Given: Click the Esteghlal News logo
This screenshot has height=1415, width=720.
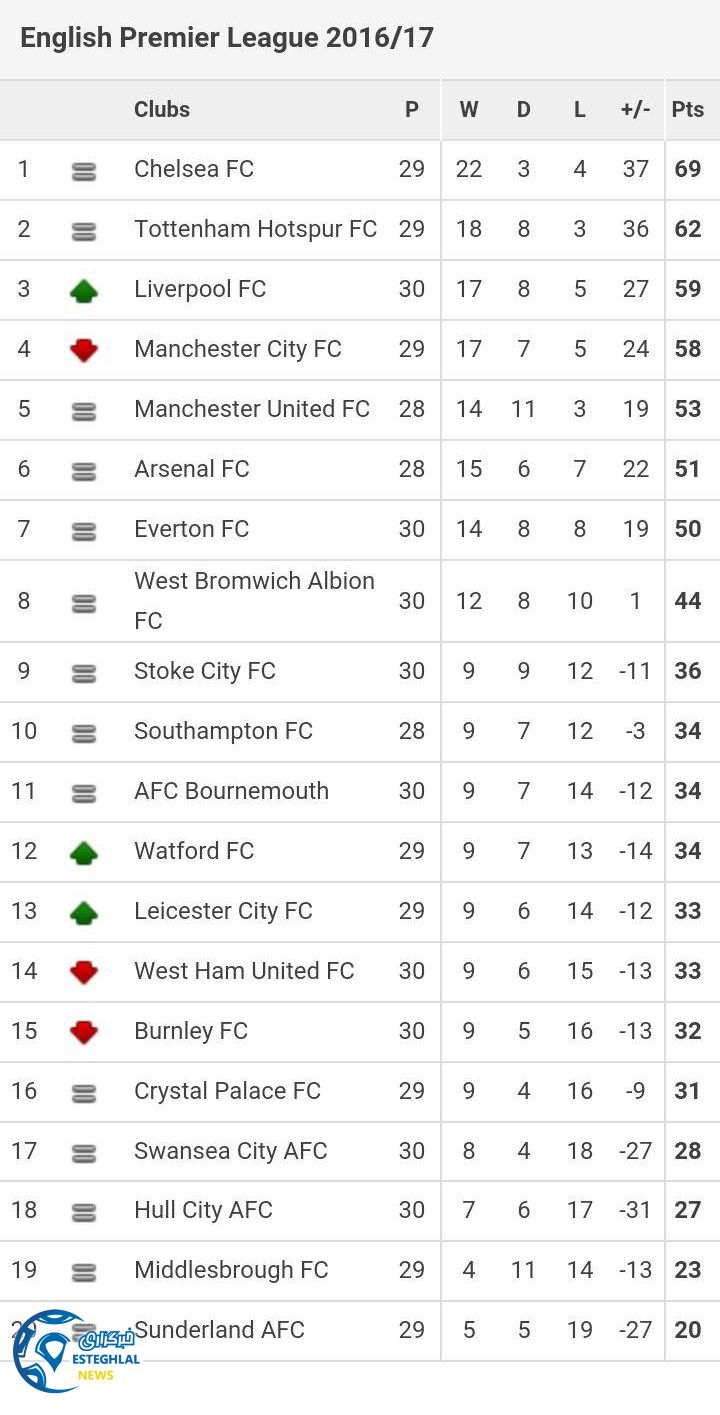Looking at the screenshot, I should coord(75,1352).
